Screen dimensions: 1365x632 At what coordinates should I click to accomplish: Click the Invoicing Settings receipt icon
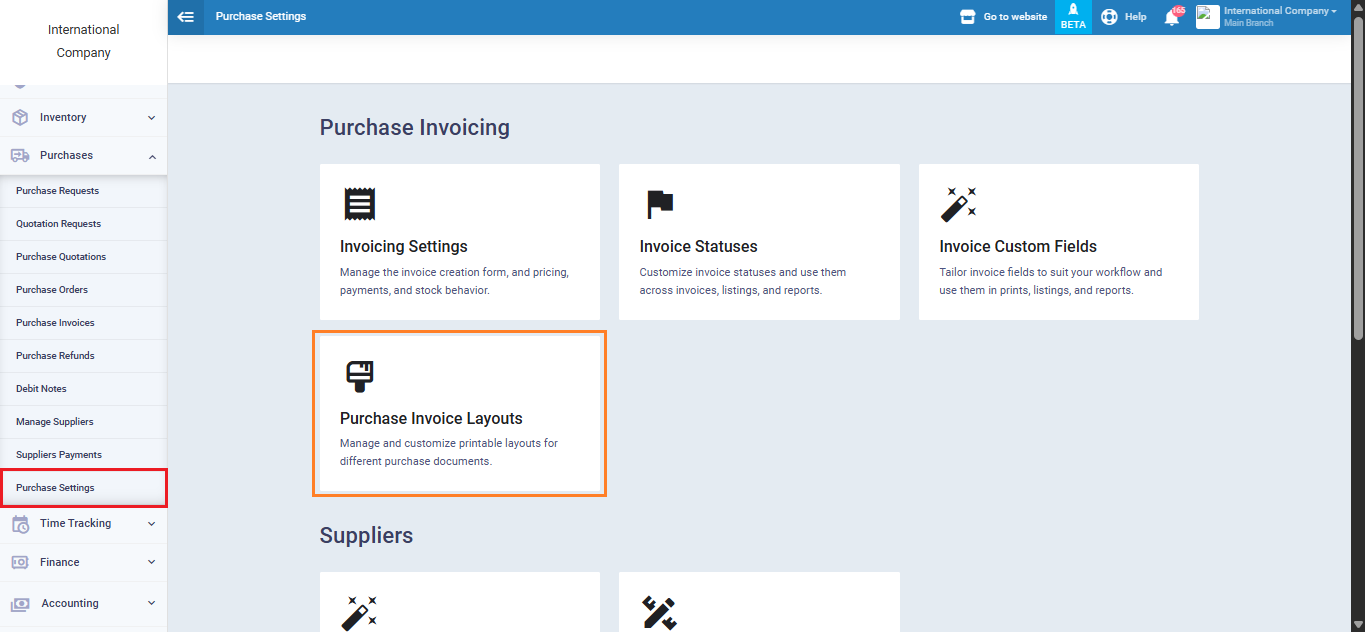(359, 204)
